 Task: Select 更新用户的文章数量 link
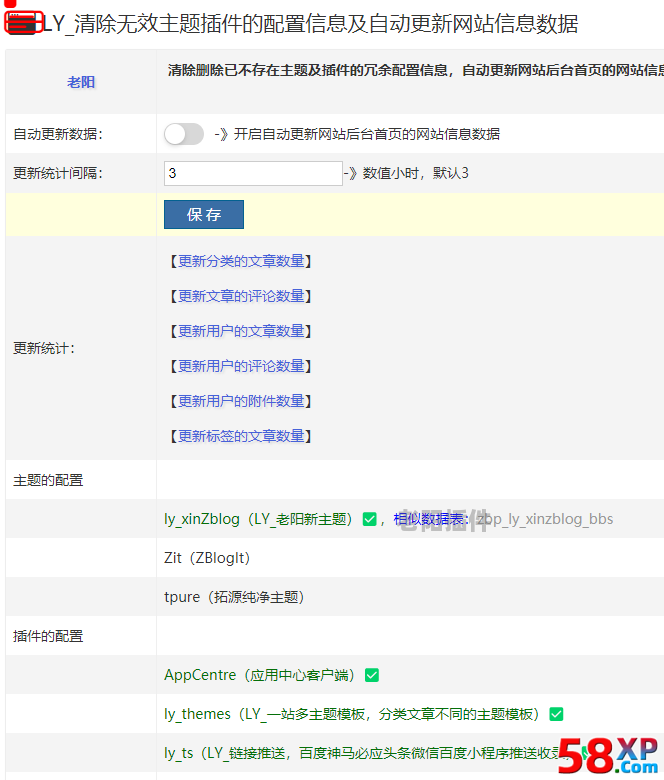pos(241,331)
